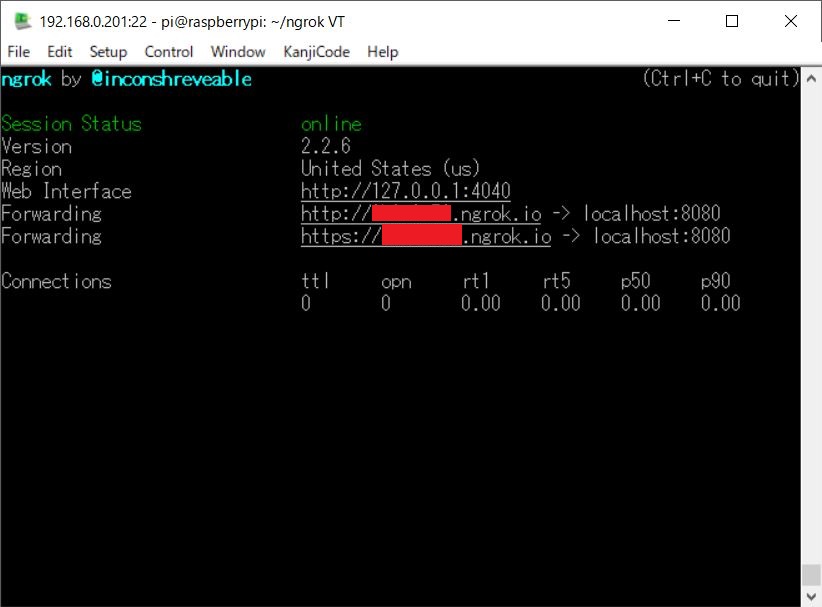Click the 'rt1' column header
The width and height of the screenshot is (822, 607).
475,281
